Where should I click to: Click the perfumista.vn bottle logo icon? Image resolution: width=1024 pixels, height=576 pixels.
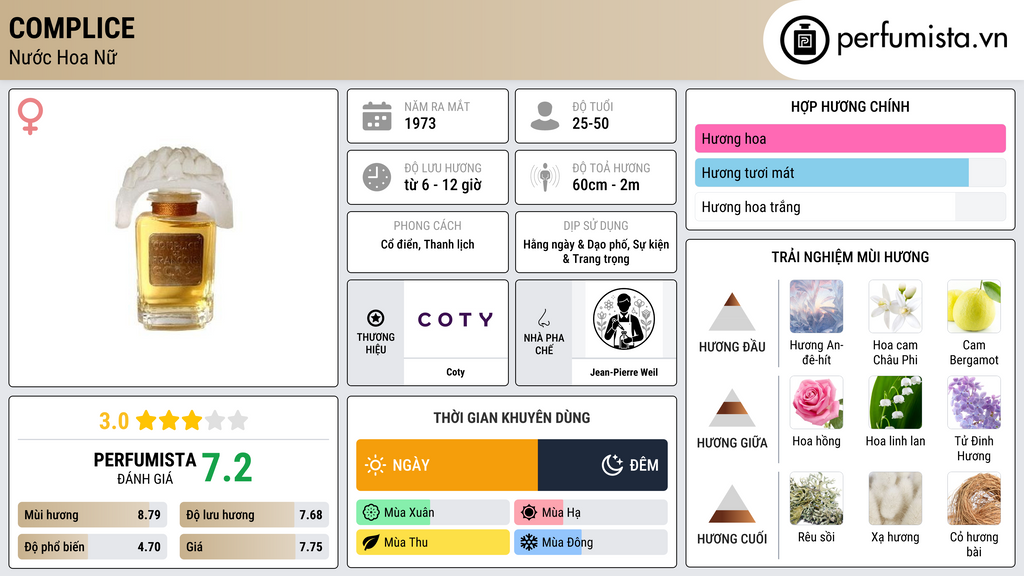pyautogui.click(x=805, y=40)
